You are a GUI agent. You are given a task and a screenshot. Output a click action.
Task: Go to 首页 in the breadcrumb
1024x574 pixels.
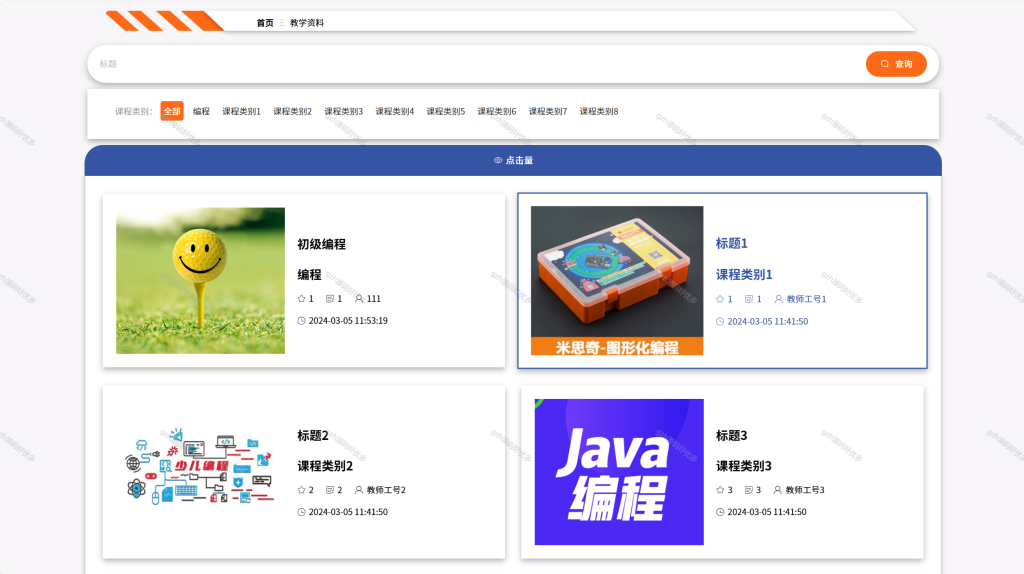pyautogui.click(x=264, y=23)
